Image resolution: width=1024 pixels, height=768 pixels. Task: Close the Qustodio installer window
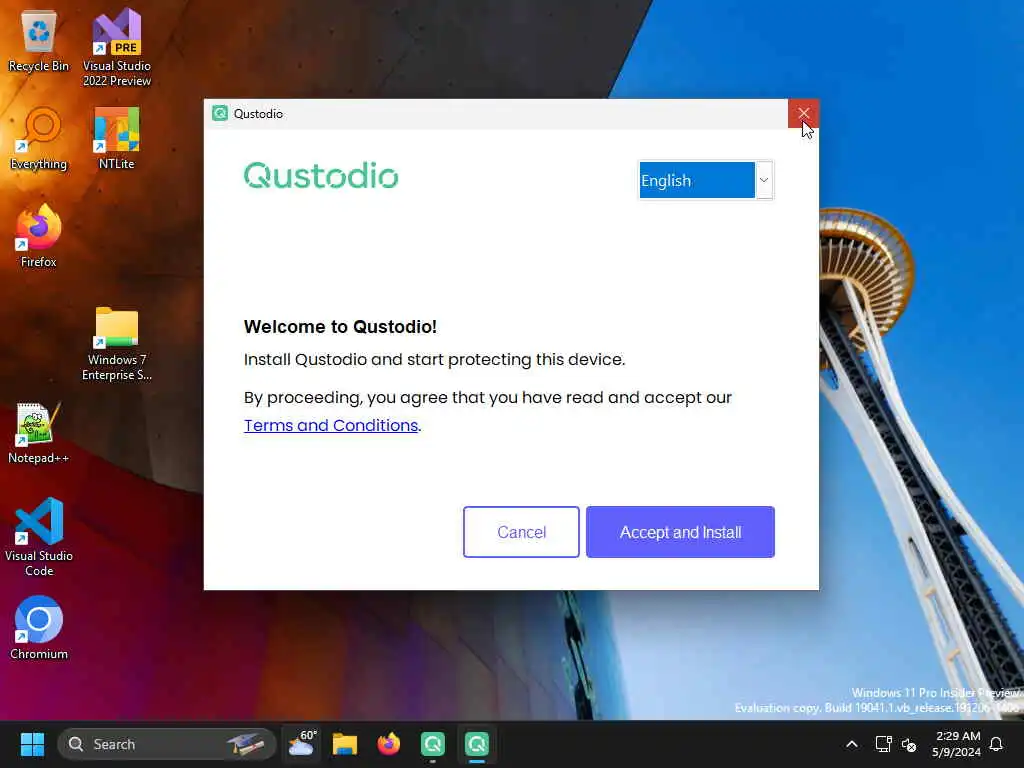803,114
